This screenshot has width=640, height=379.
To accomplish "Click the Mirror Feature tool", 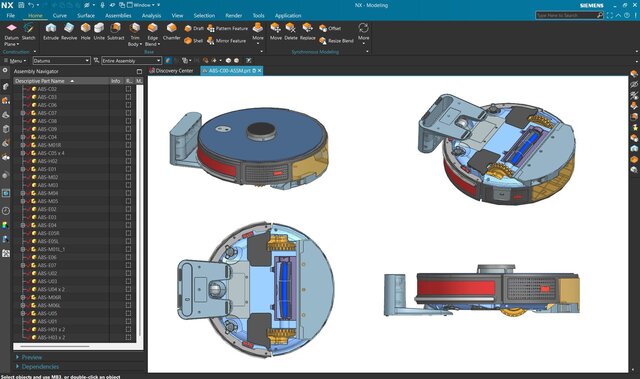I will tap(227, 41).
